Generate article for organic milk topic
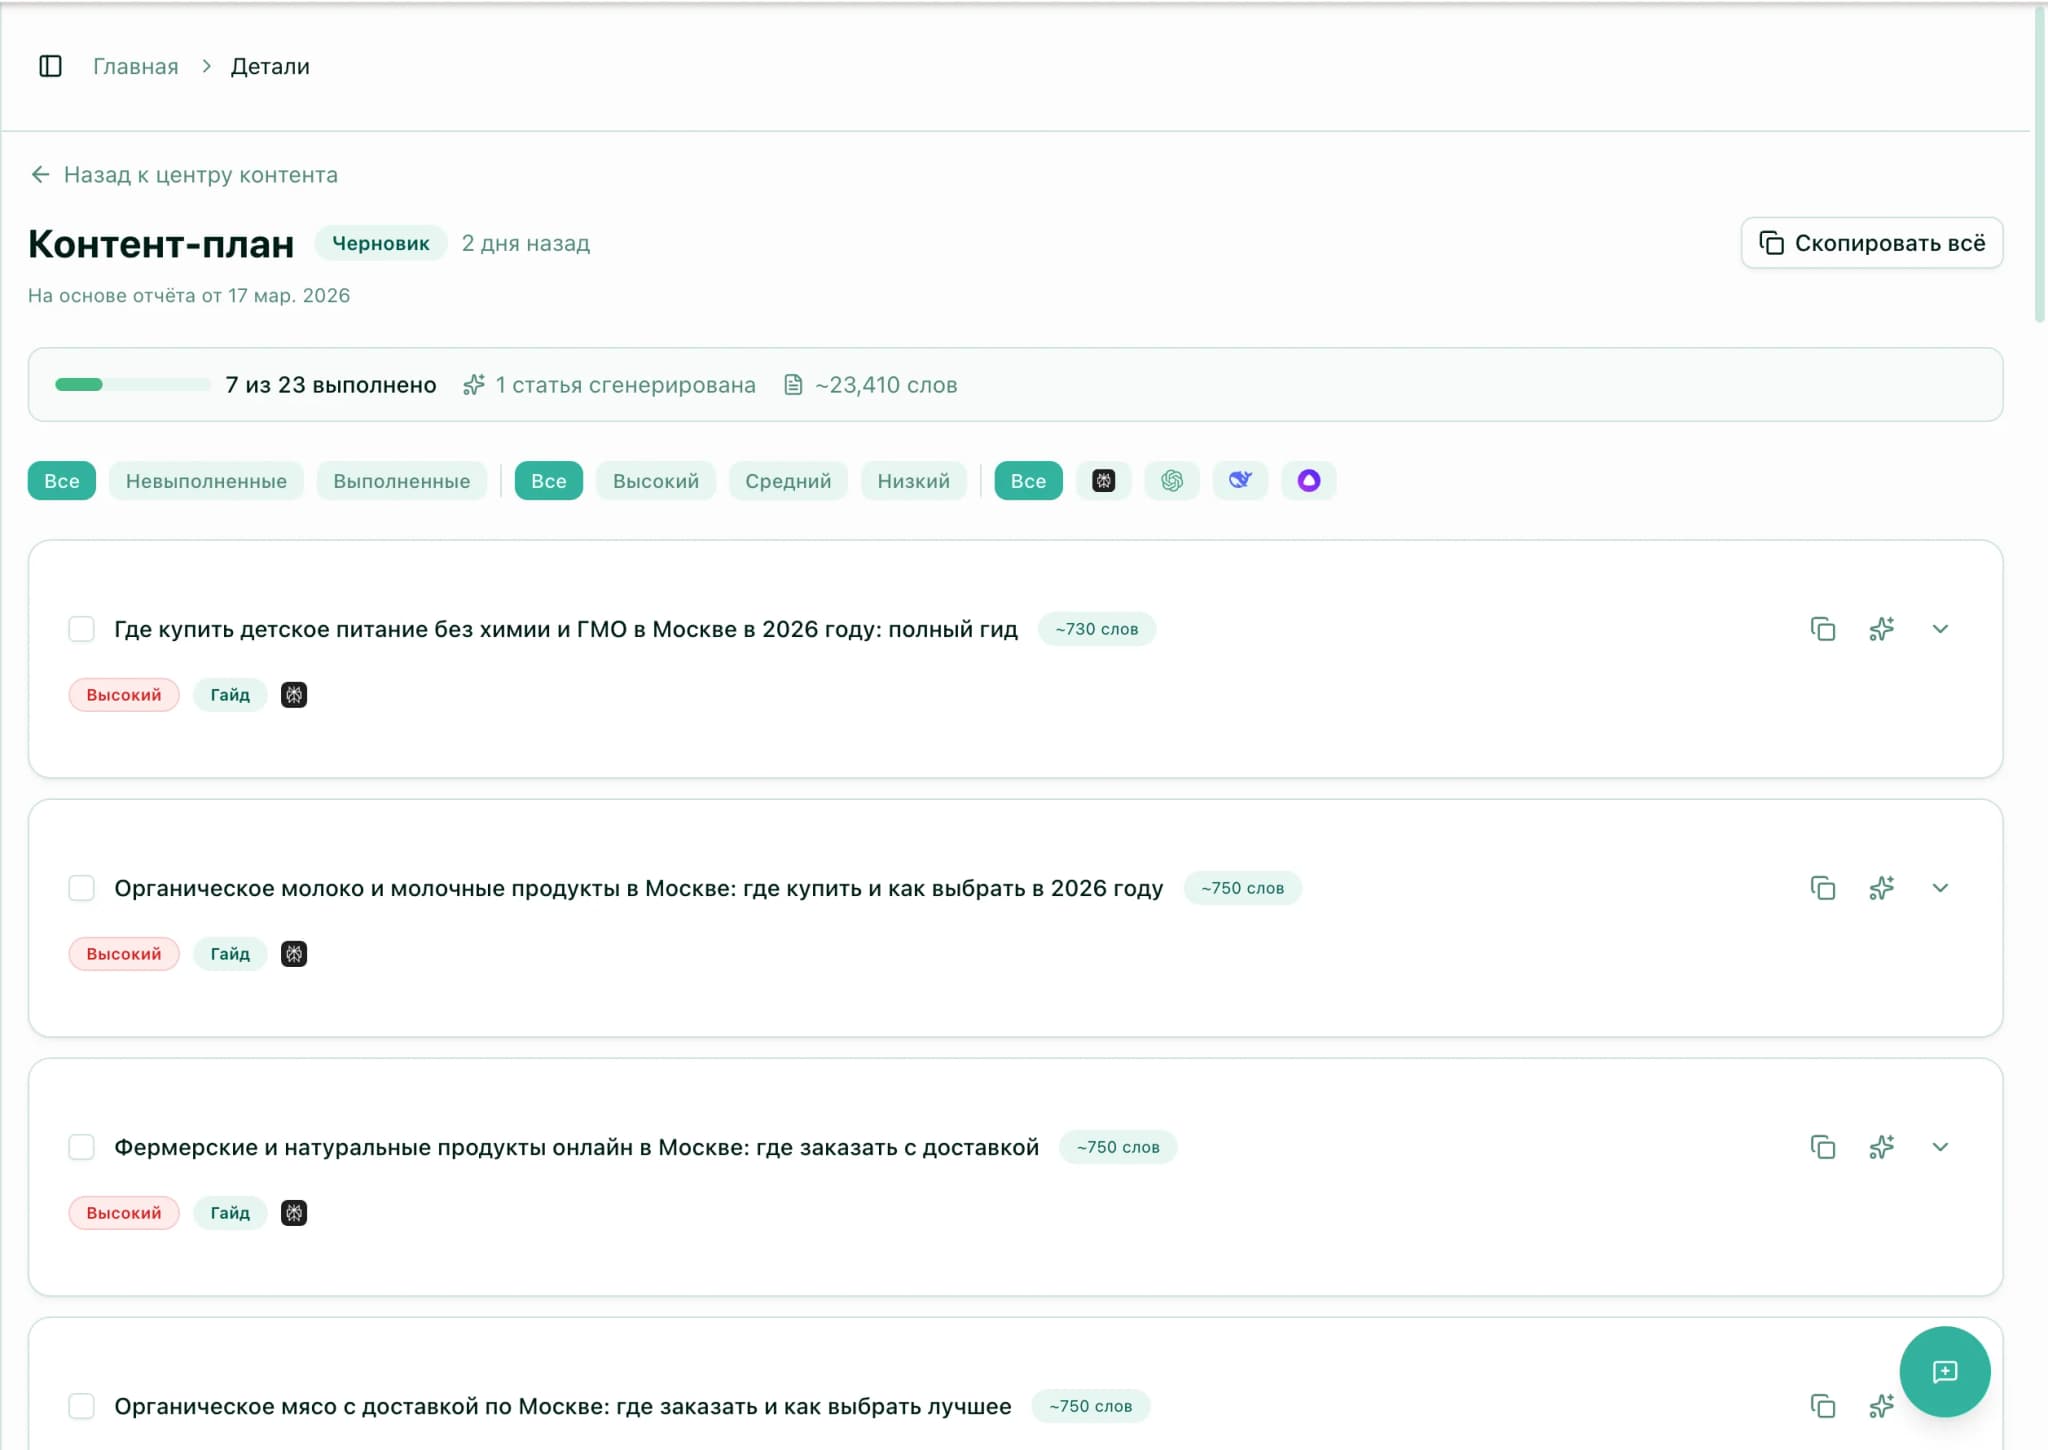This screenshot has width=2048, height=1450. click(1881, 888)
